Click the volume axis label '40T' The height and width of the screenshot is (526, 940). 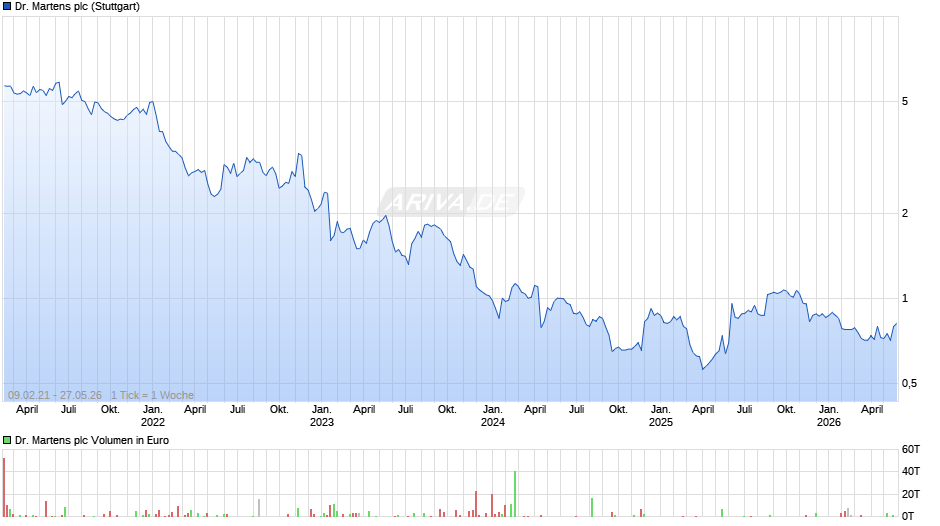pyautogui.click(x=911, y=471)
